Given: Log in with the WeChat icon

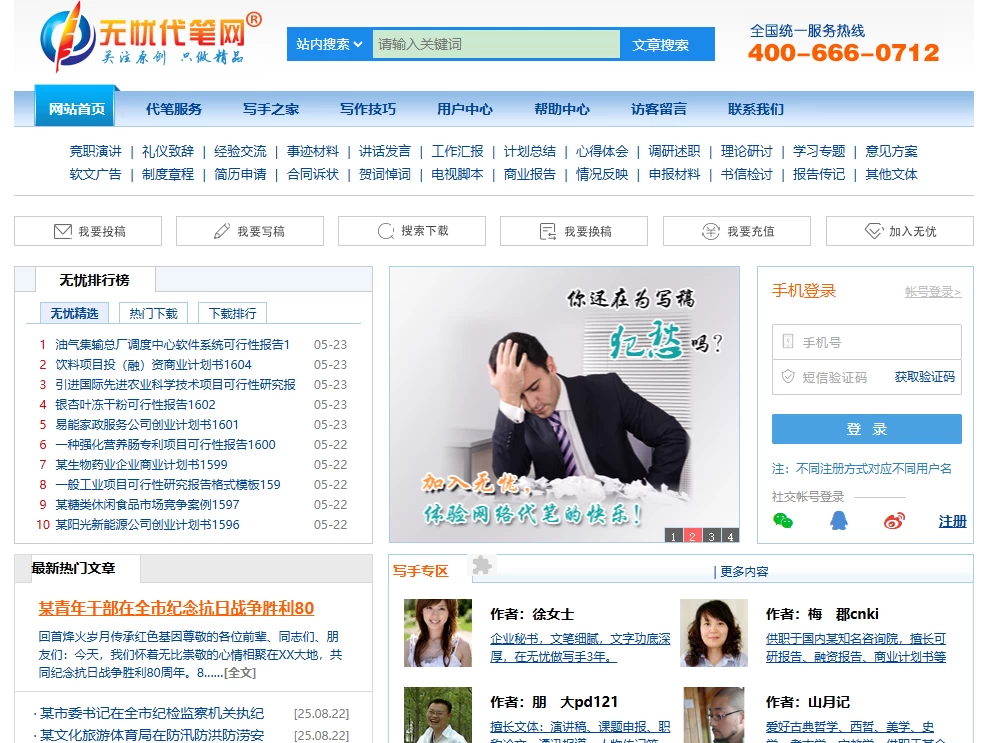Looking at the screenshot, I should [x=783, y=520].
